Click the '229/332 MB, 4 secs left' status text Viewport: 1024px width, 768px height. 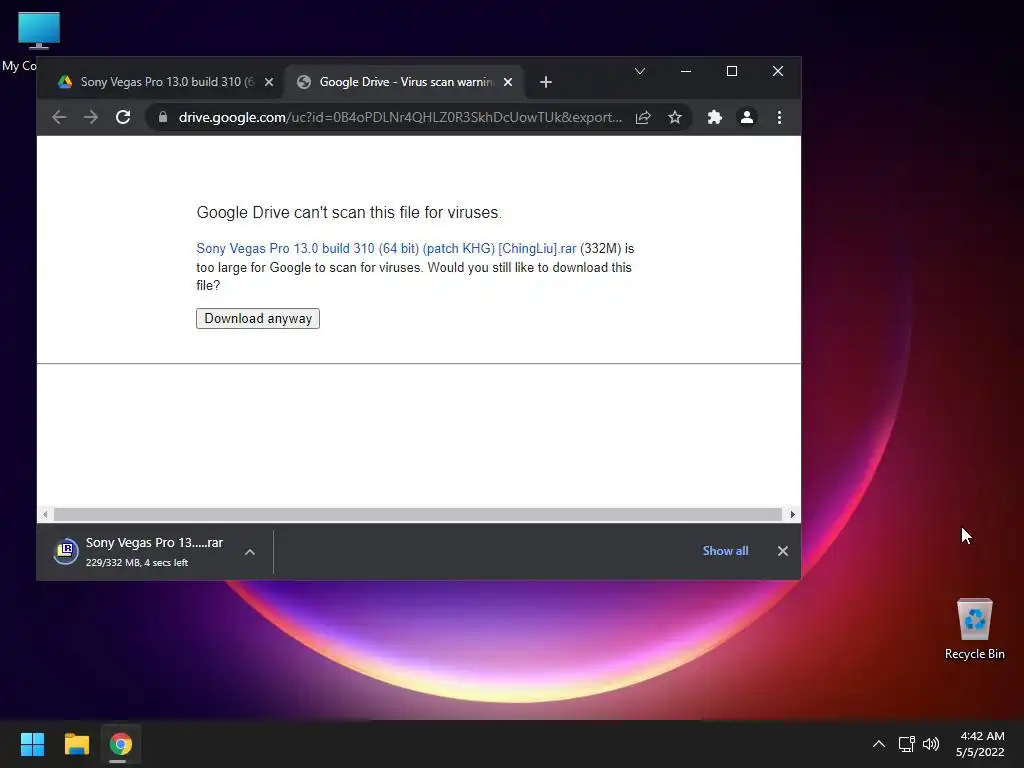pos(137,563)
